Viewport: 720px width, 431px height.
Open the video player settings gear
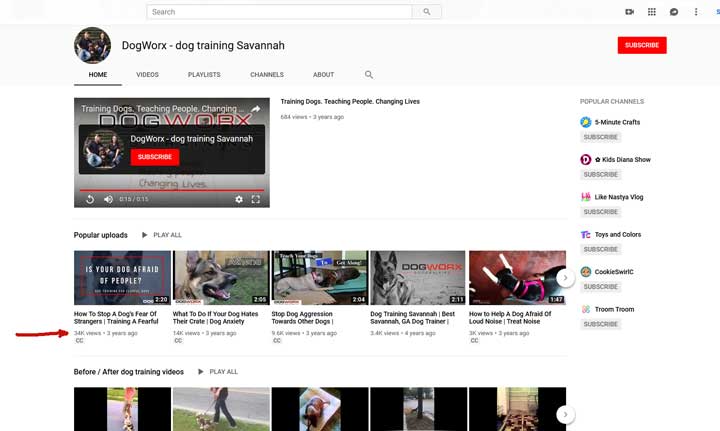[239, 199]
